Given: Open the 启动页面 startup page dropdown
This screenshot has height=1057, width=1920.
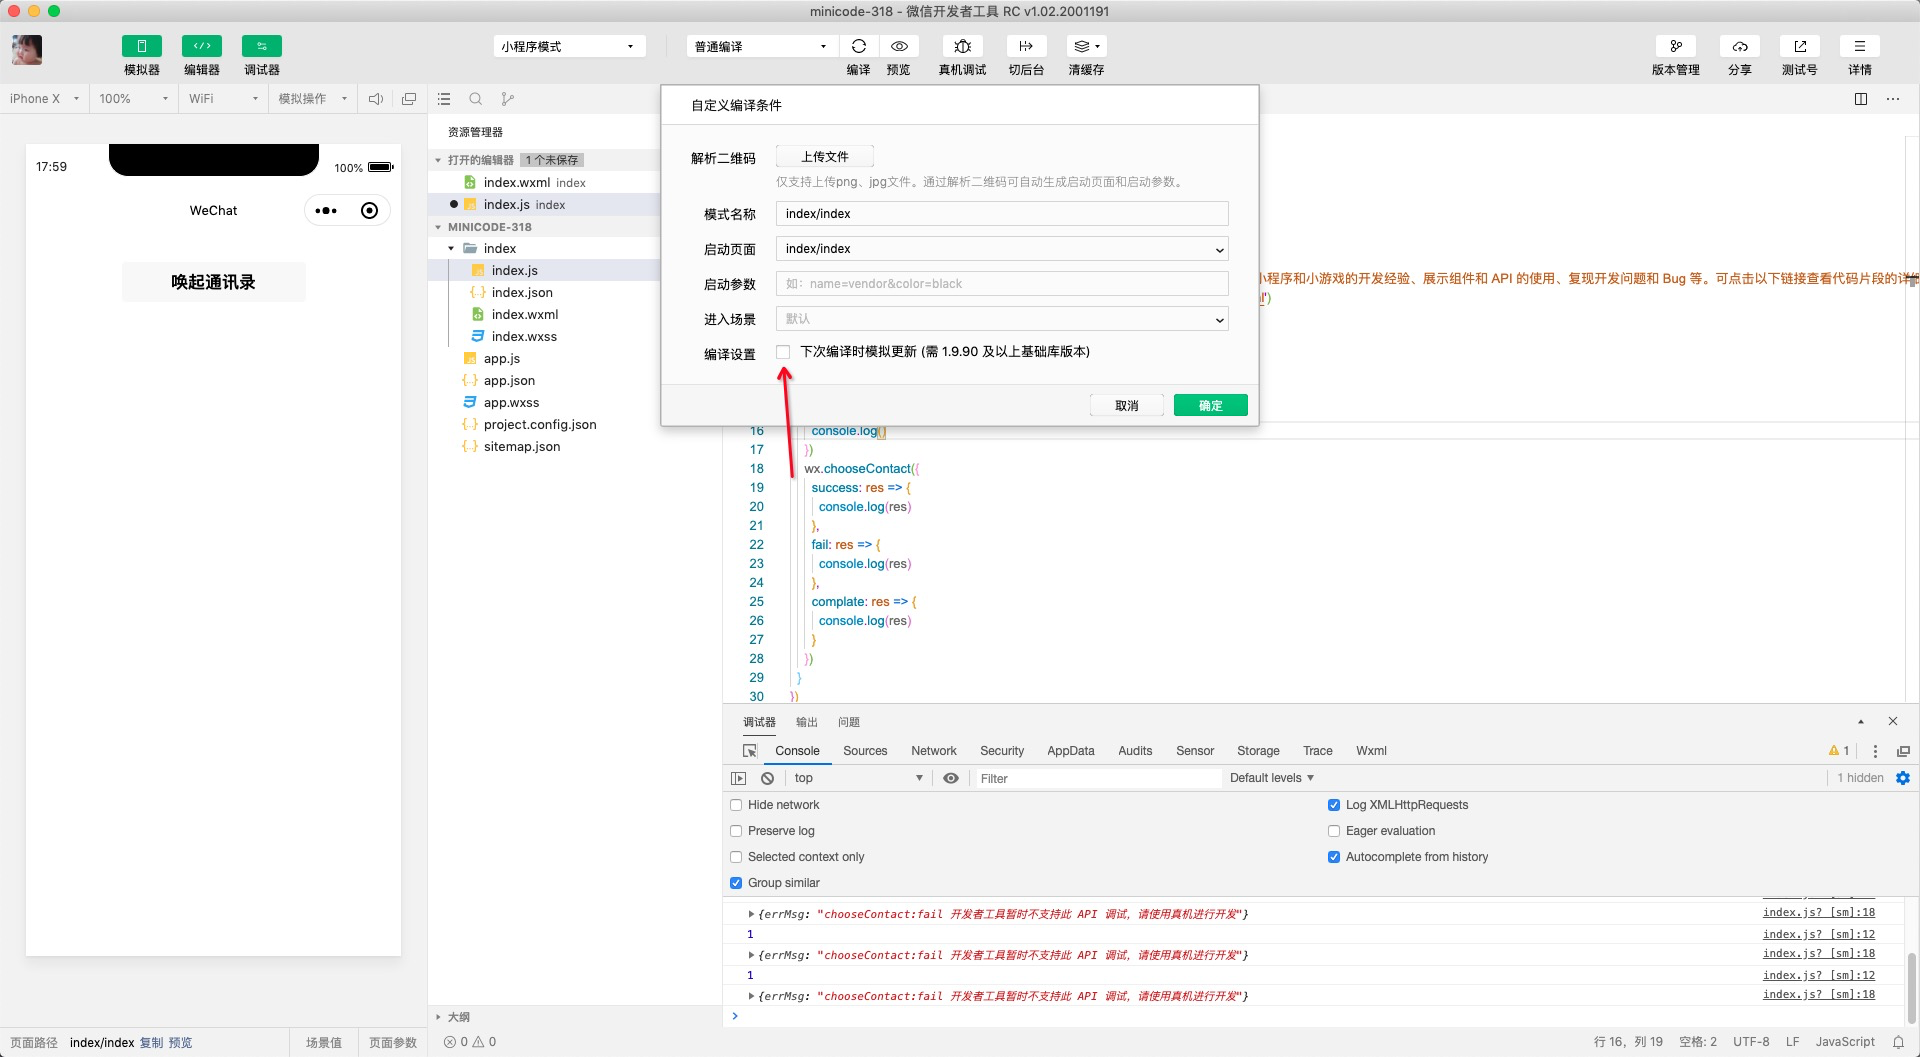Looking at the screenshot, I should (x=1002, y=249).
